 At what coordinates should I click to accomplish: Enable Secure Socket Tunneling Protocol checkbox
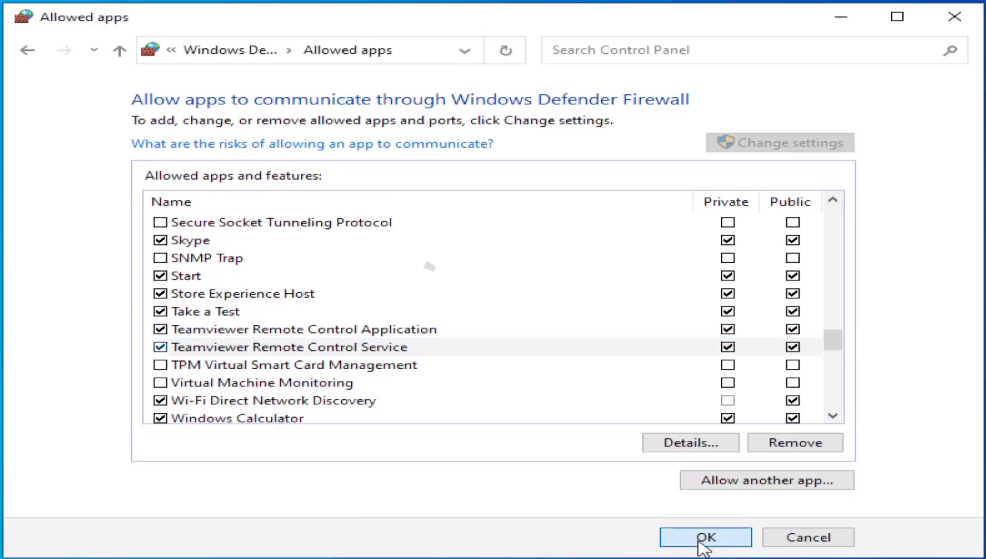[160, 222]
